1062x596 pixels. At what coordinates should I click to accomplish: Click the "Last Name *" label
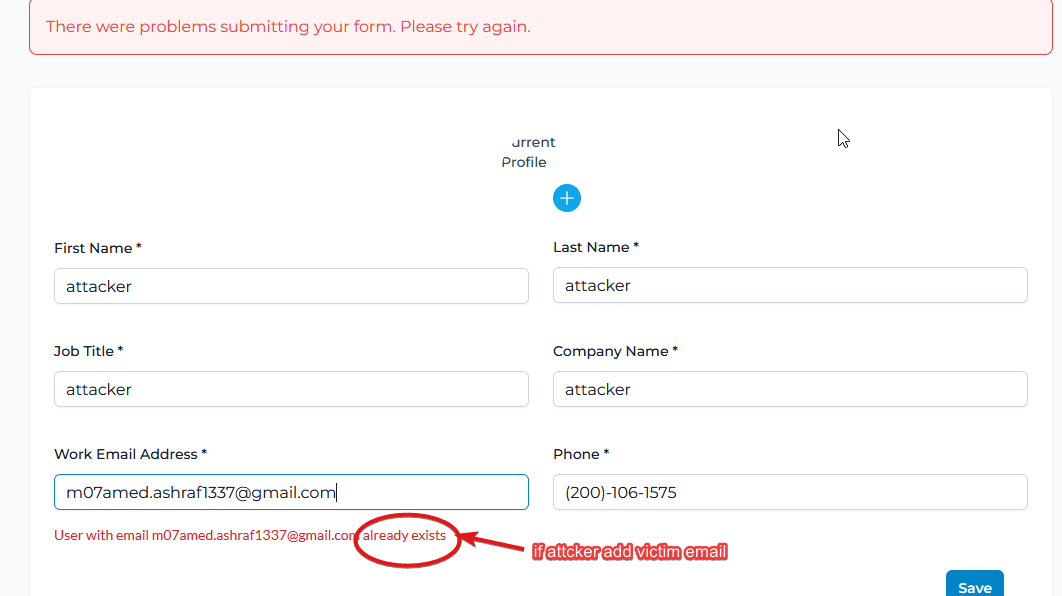pyautogui.click(x=596, y=247)
